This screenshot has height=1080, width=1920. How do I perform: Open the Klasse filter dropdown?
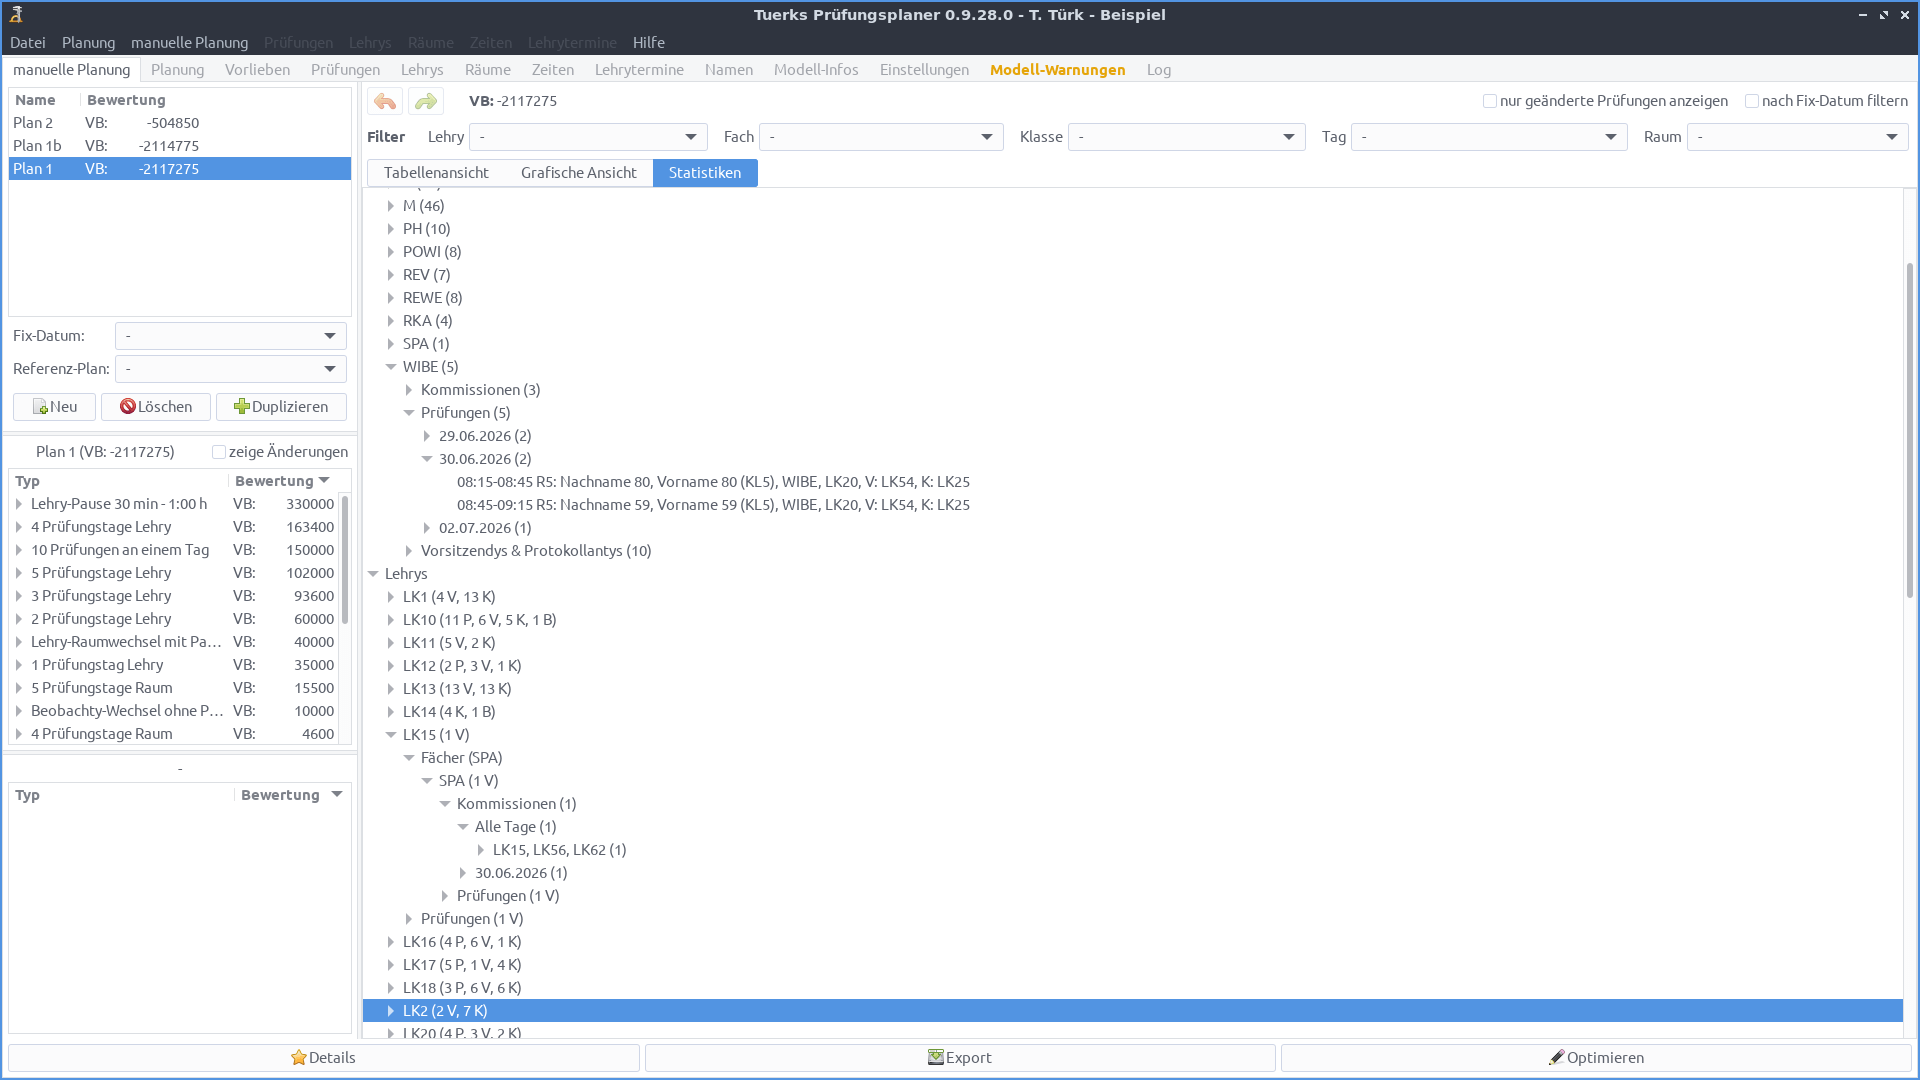1290,137
